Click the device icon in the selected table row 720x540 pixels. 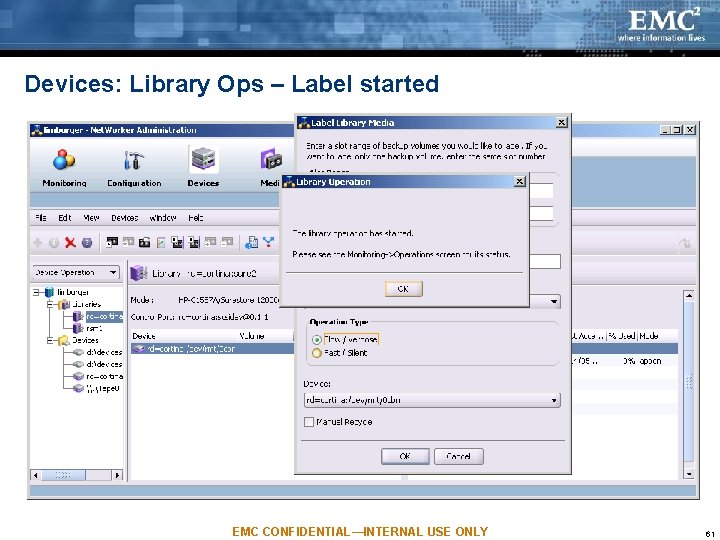click(139, 349)
